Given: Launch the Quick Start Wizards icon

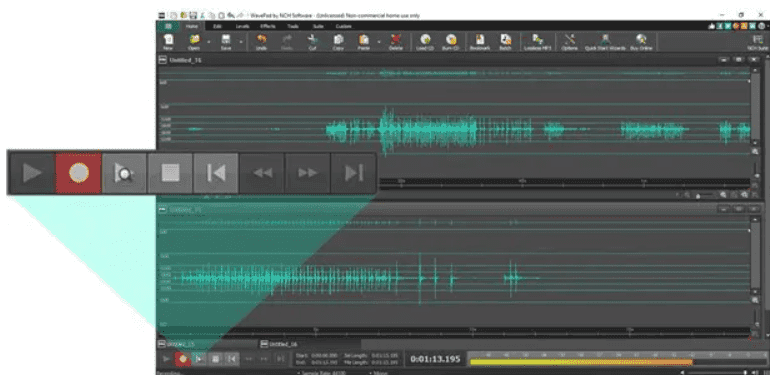Looking at the screenshot, I should pyautogui.click(x=605, y=42).
